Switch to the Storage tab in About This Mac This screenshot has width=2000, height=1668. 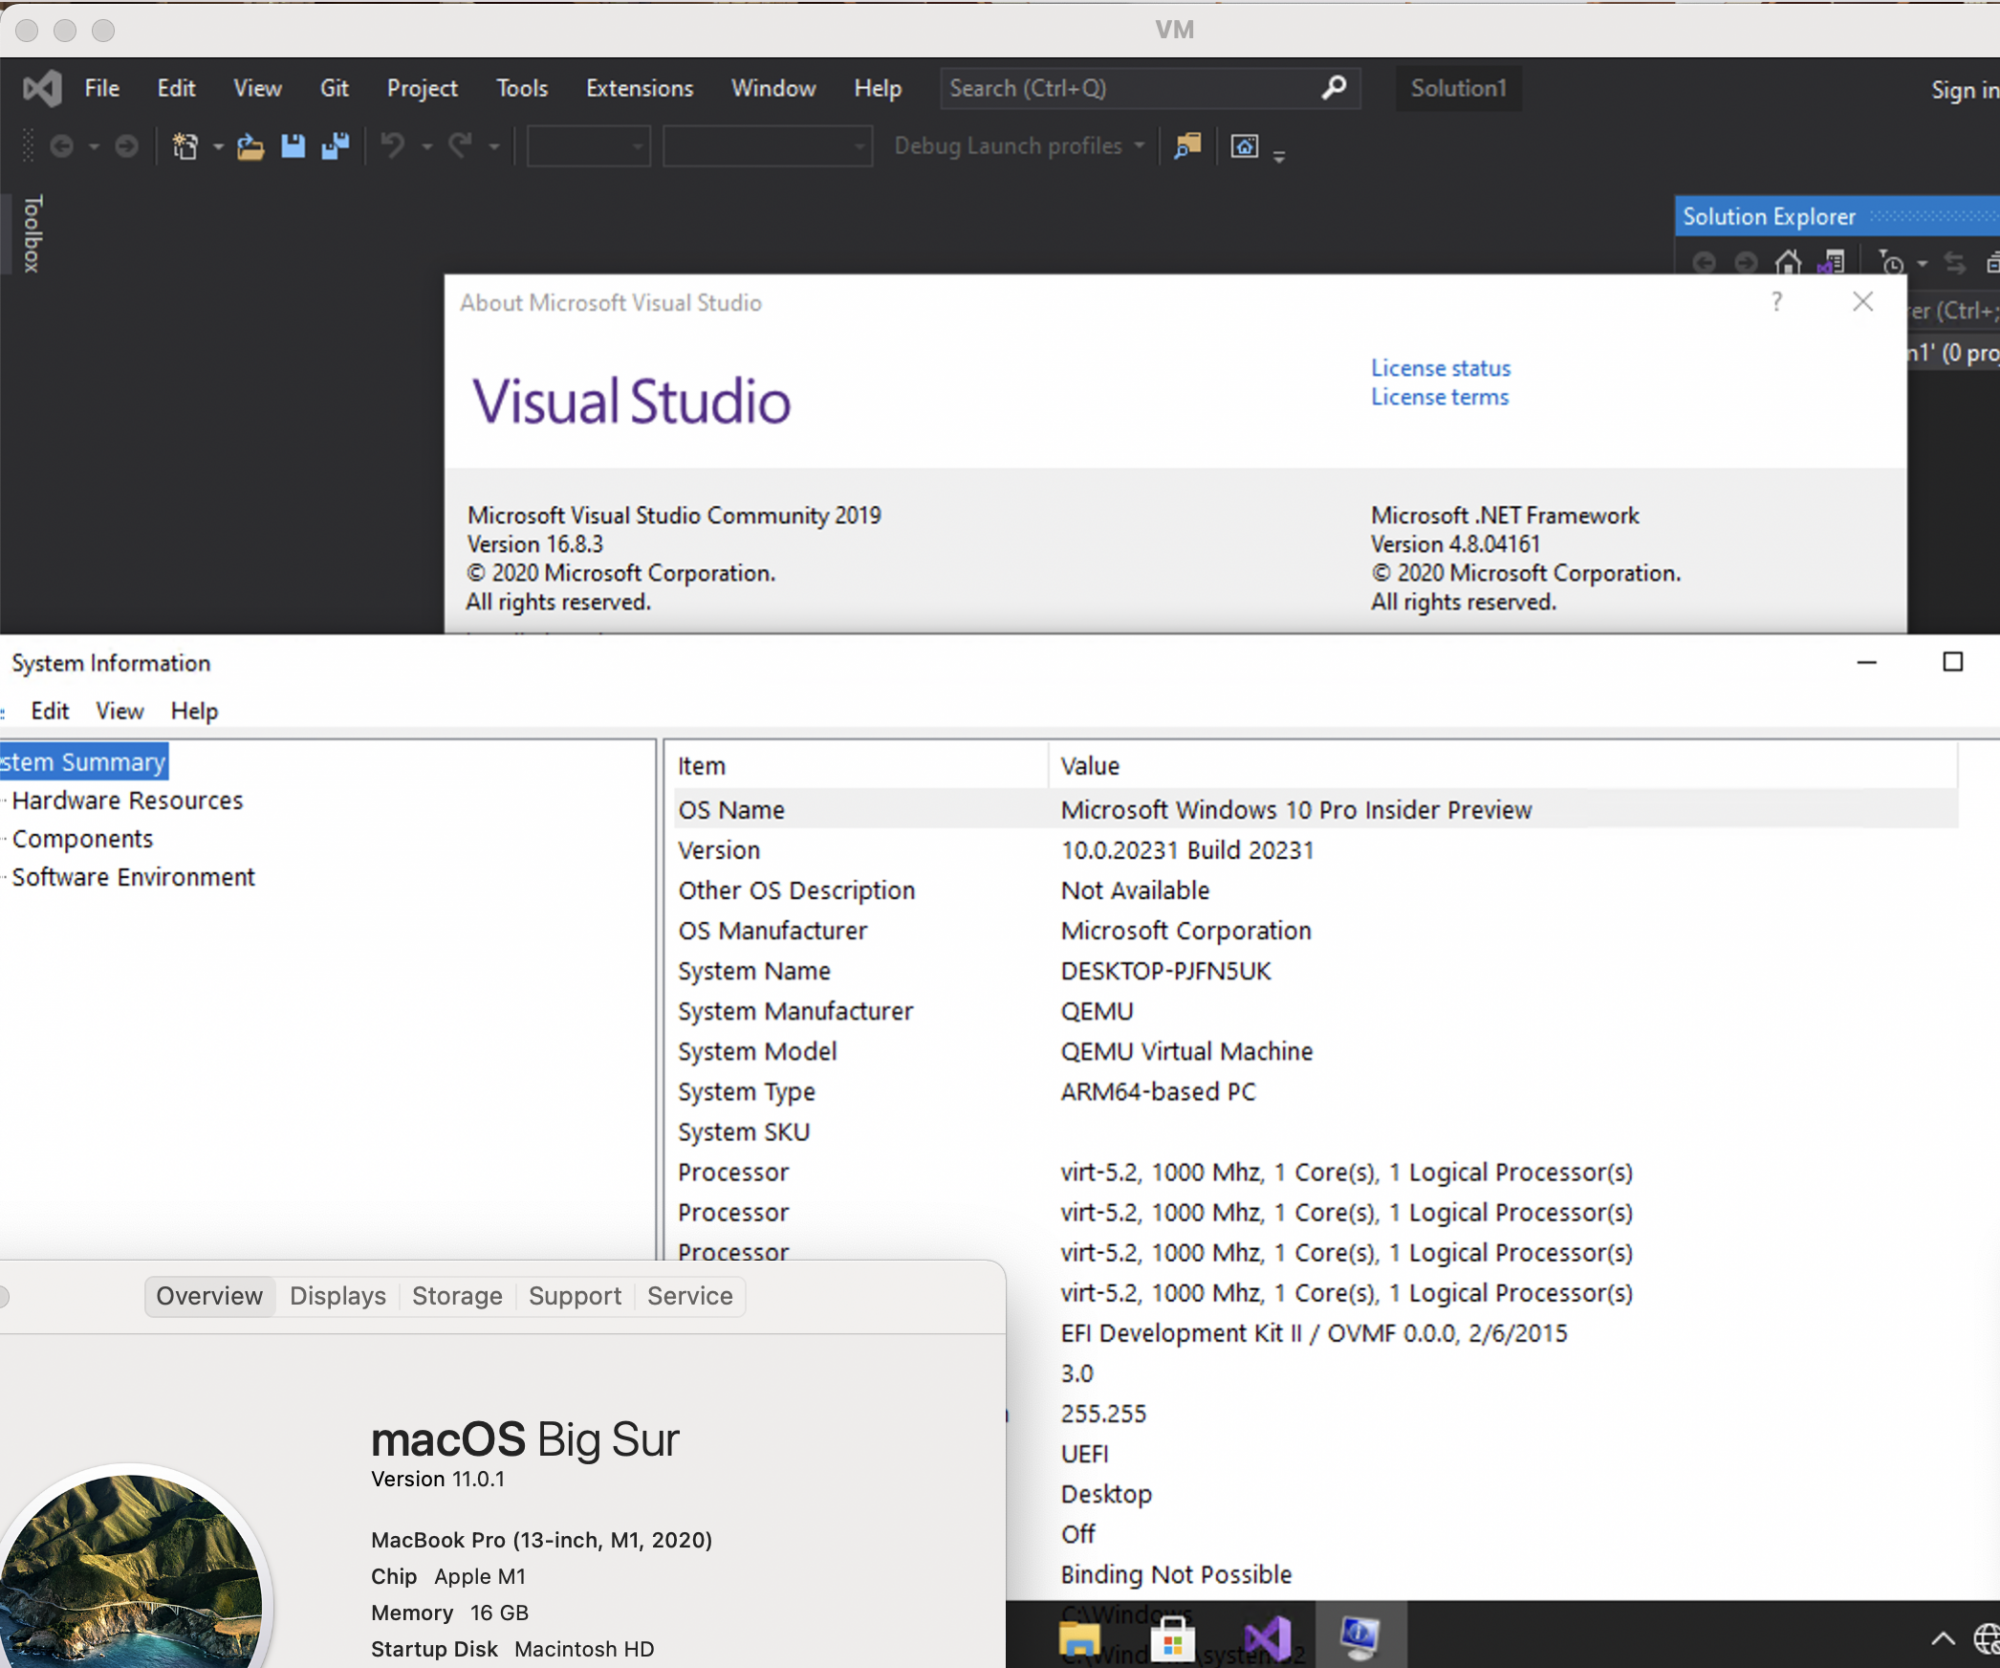pyautogui.click(x=457, y=1296)
